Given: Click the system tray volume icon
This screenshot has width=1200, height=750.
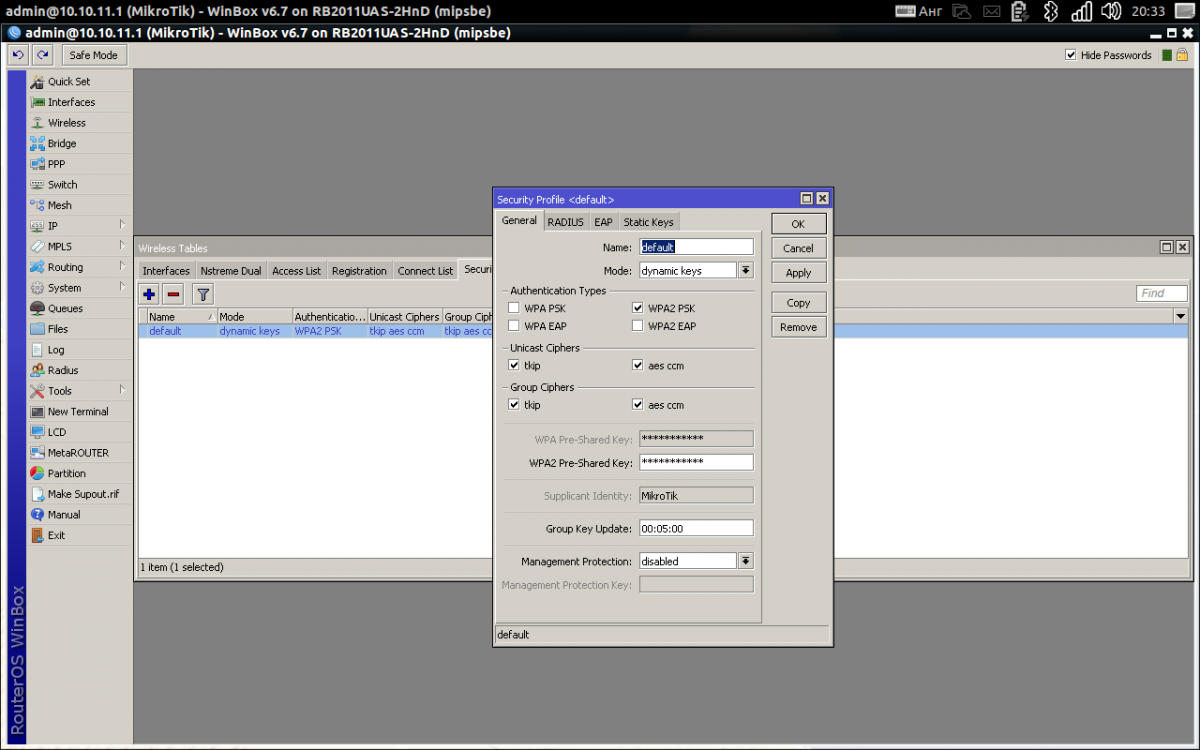Looking at the screenshot, I should pos(1111,11).
